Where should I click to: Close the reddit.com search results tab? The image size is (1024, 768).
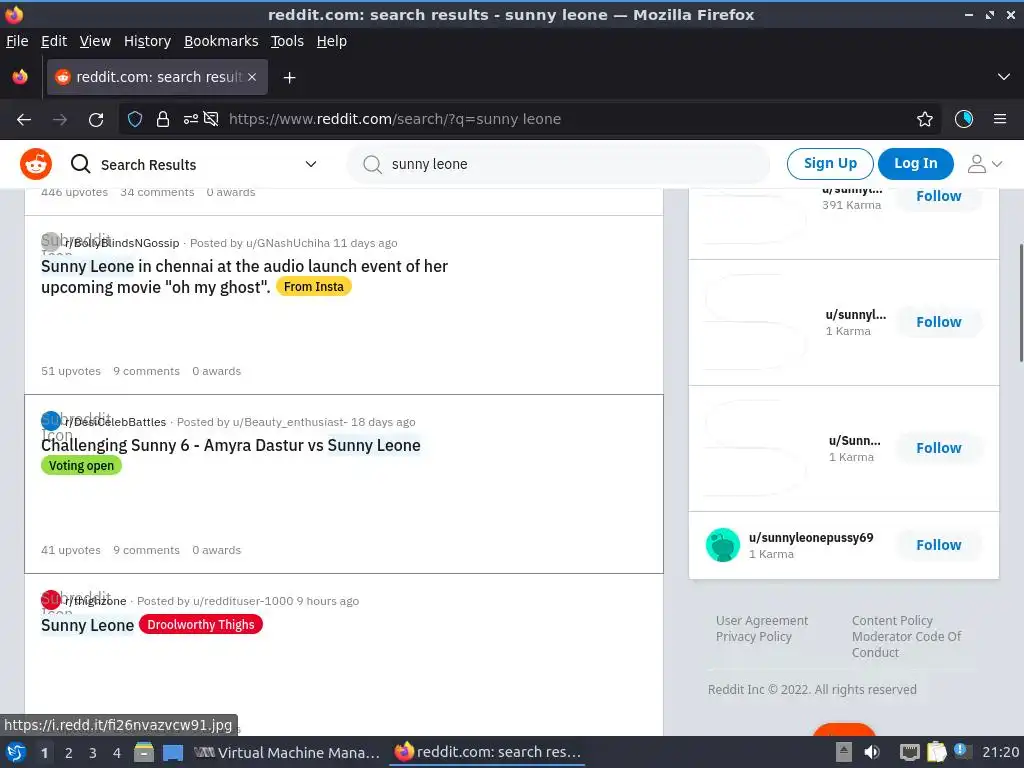[252, 77]
